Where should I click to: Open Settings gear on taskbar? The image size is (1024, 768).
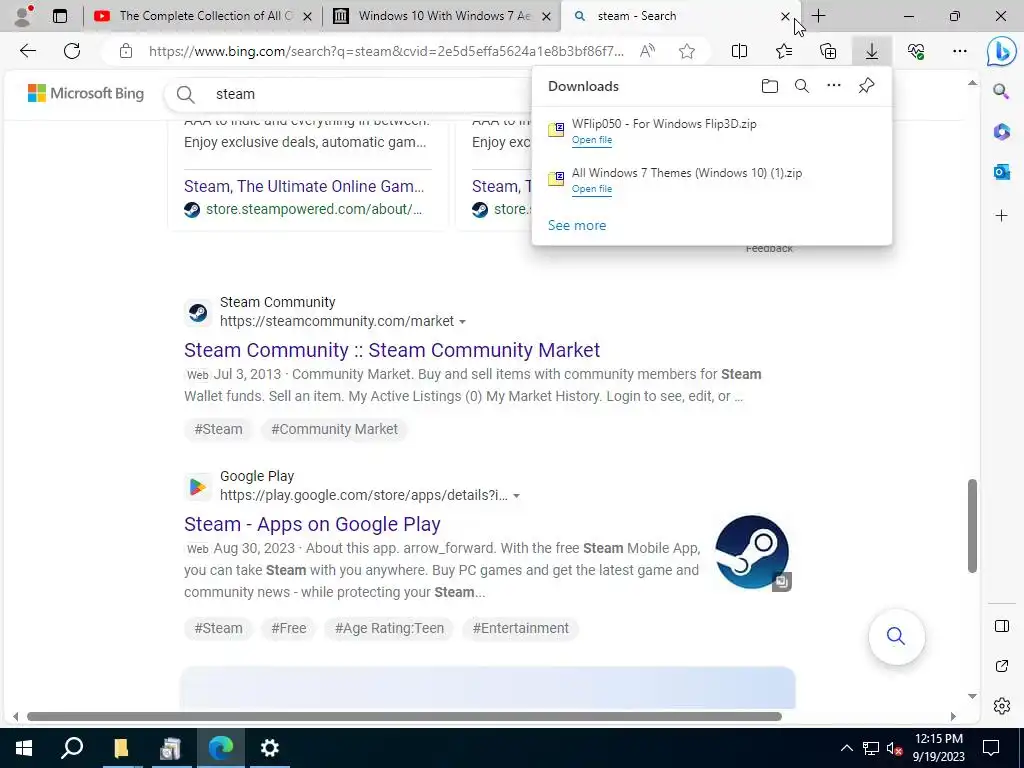click(270, 748)
